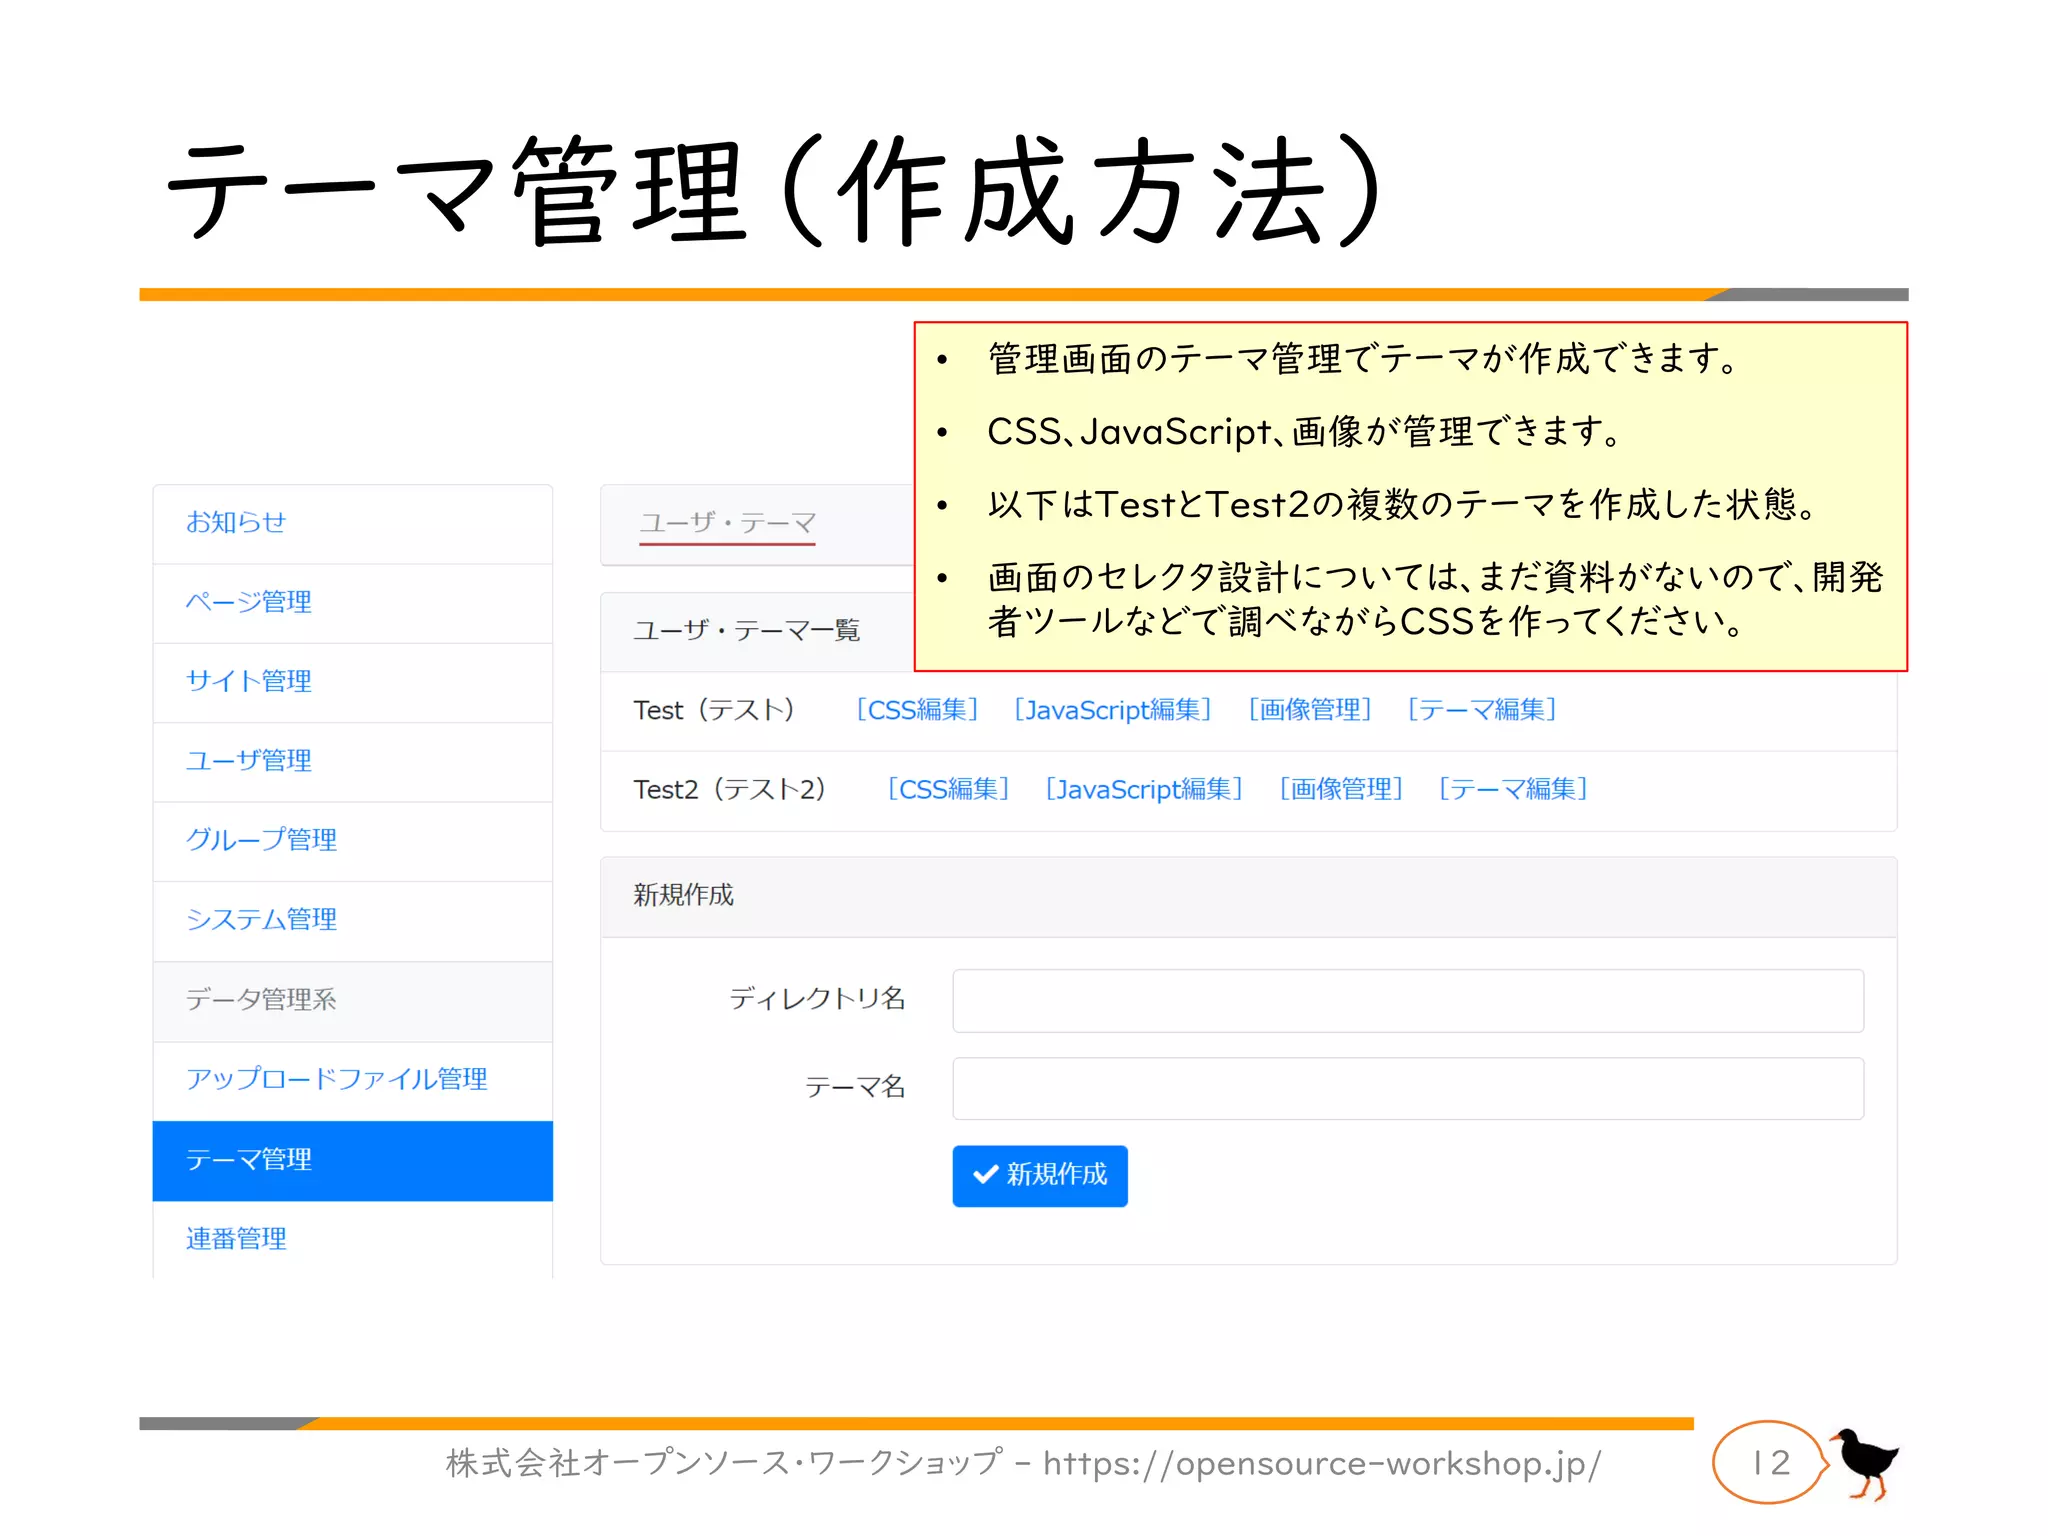The width and height of the screenshot is (2048, 1536).
Task: Open ページ管理 in the sidebar
Action: [352, 603]
